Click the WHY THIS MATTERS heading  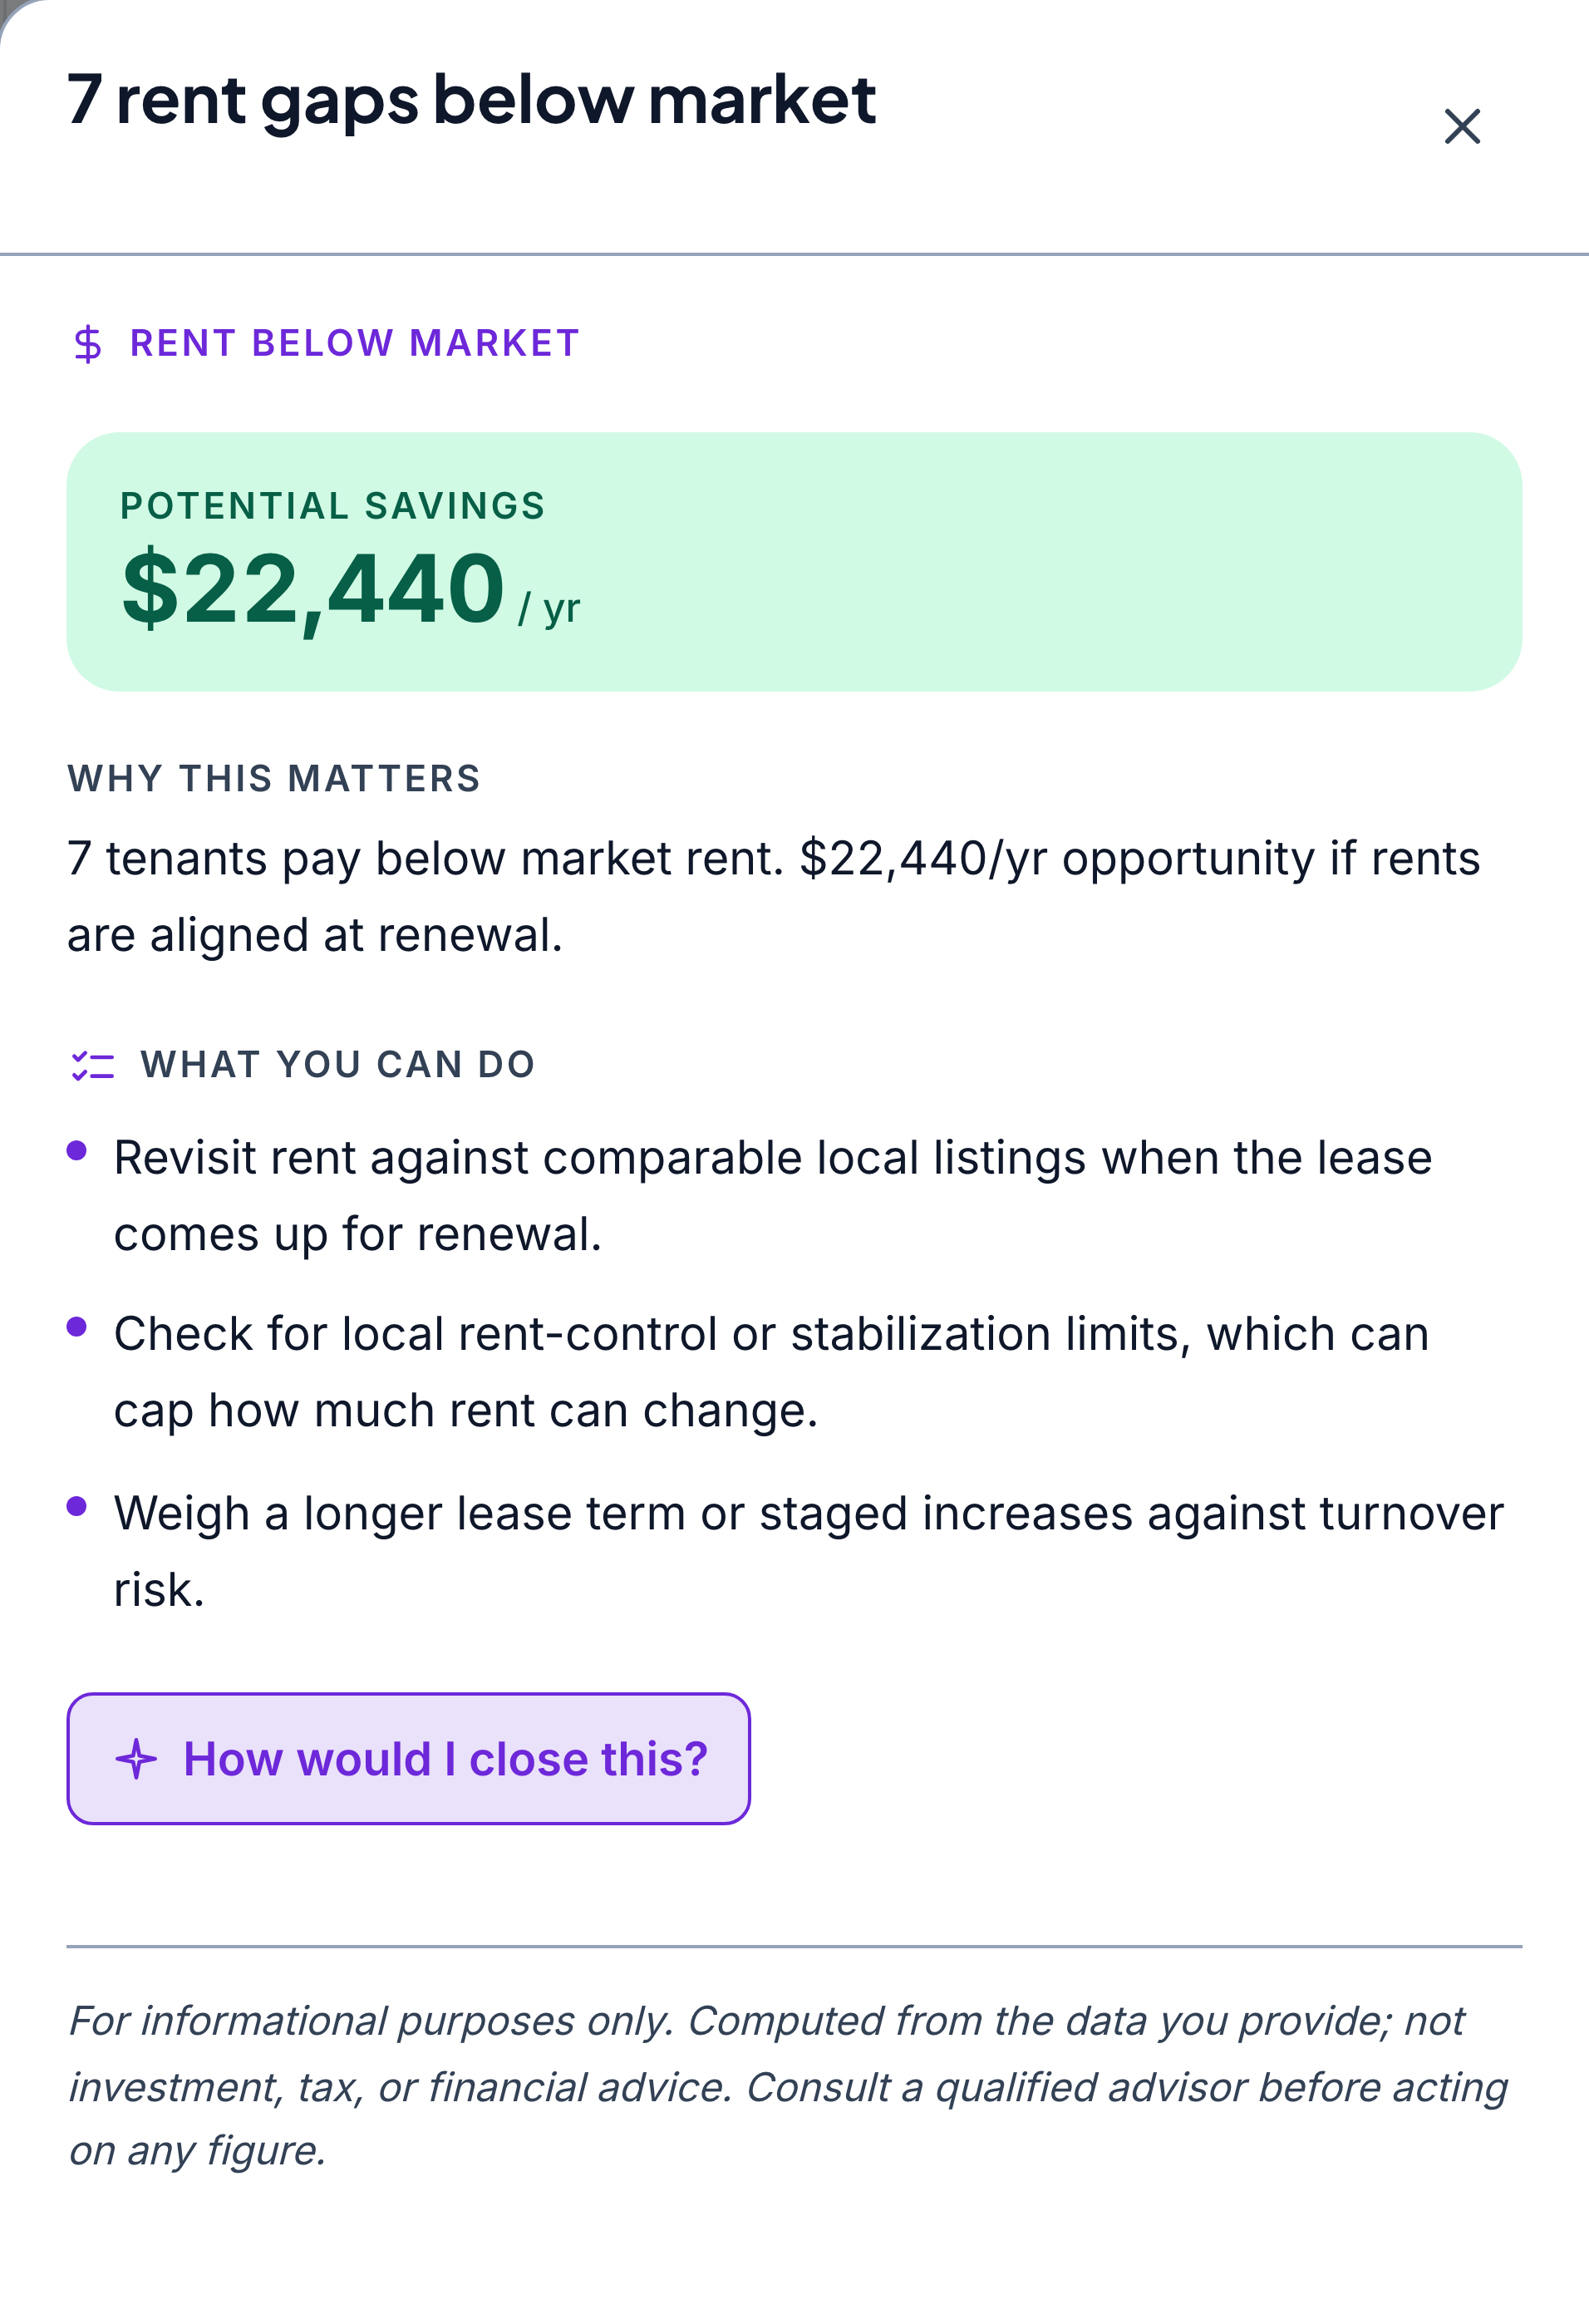click(x=274, y=778)
